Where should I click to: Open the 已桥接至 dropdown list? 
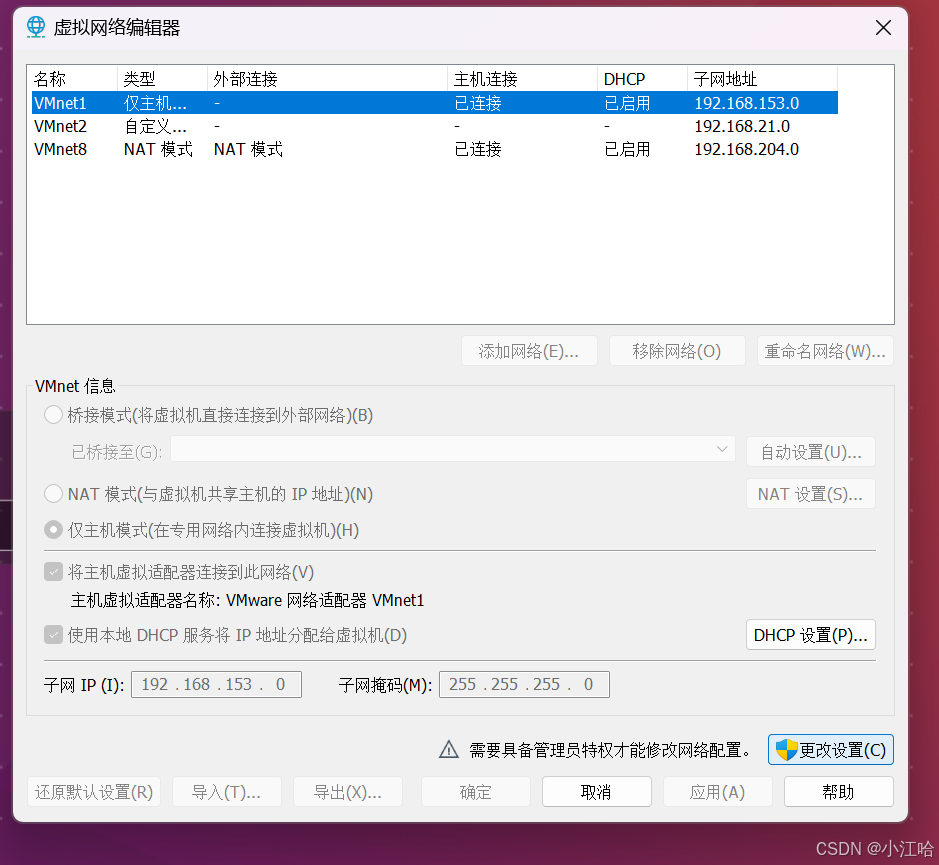coord(453,449)
